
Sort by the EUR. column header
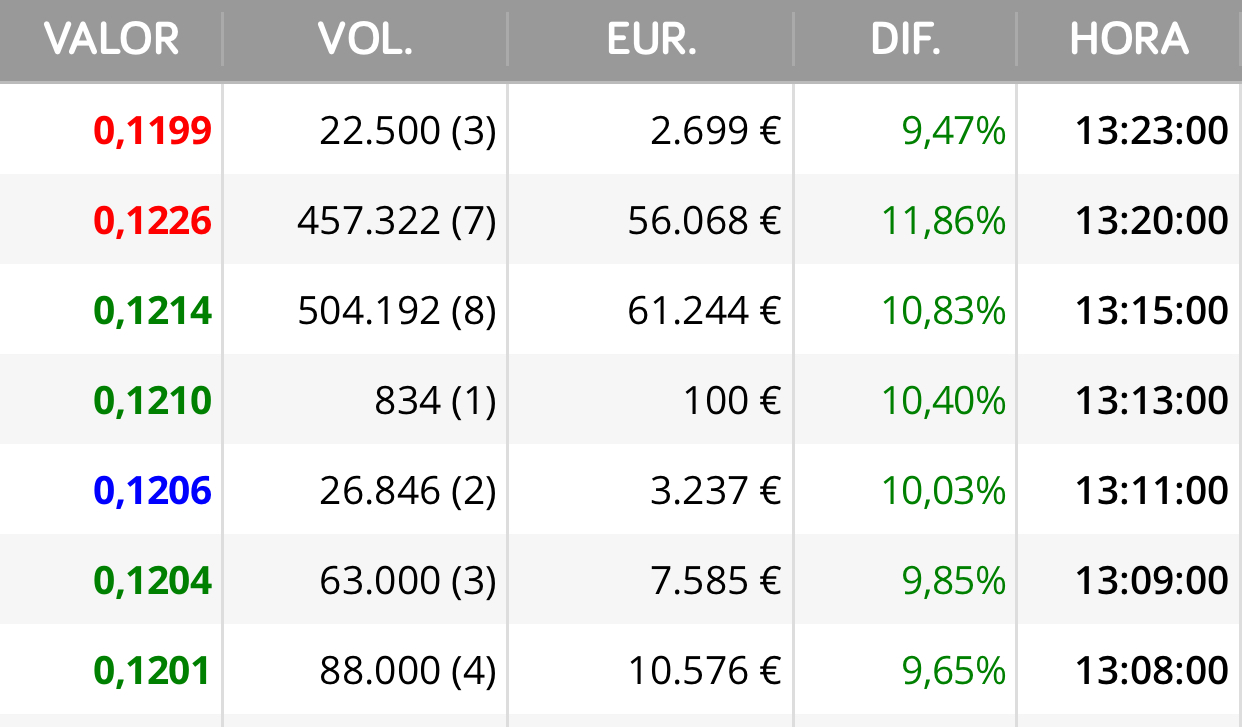click(x=651, y=40)
